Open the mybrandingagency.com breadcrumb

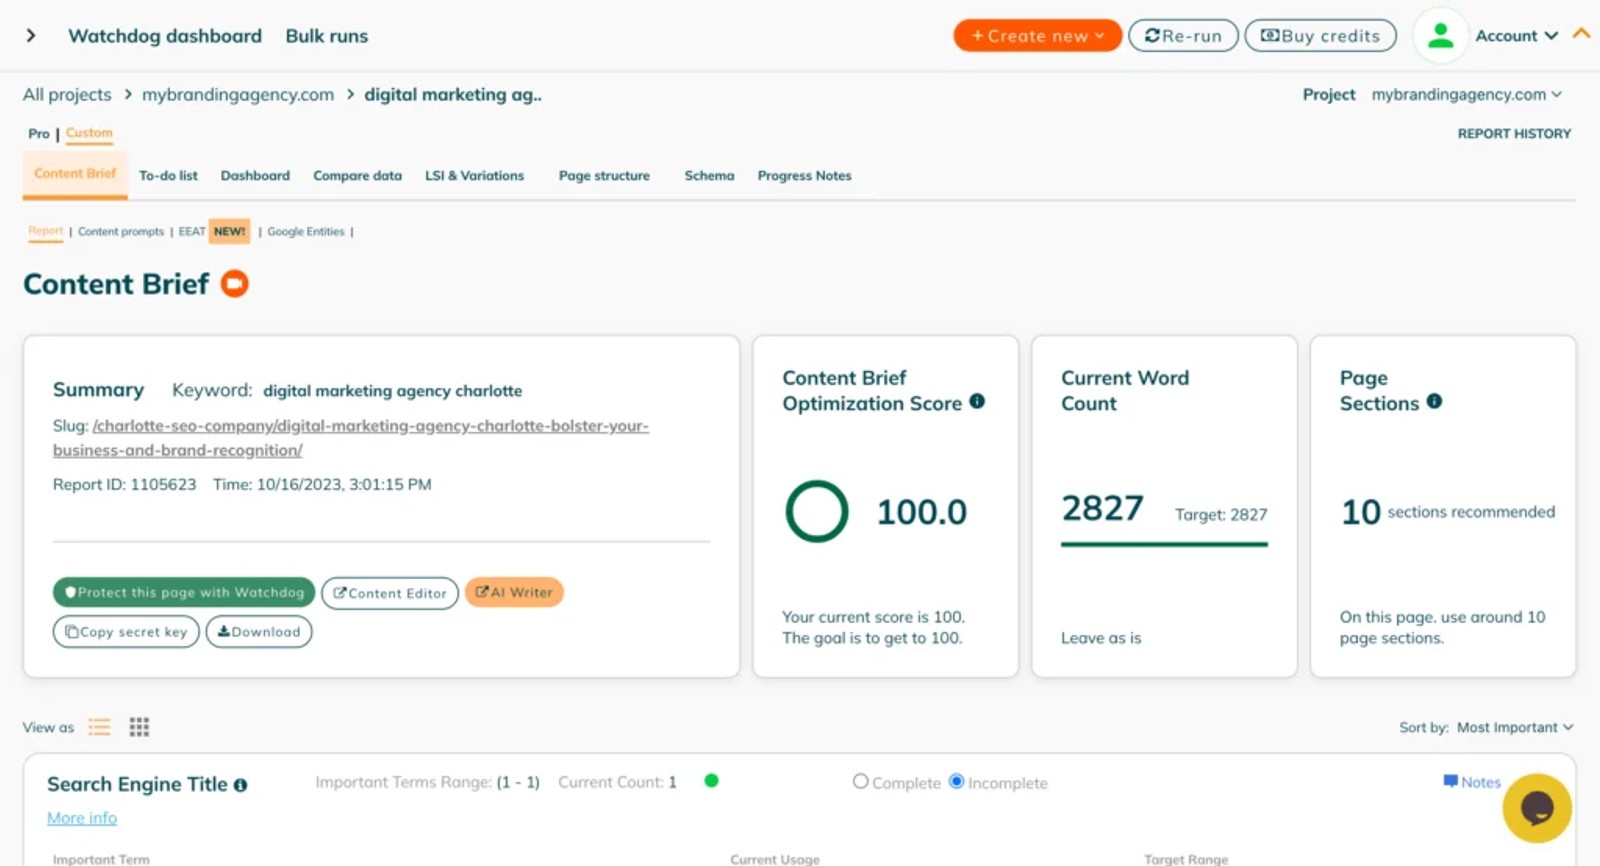pos(238,94)
